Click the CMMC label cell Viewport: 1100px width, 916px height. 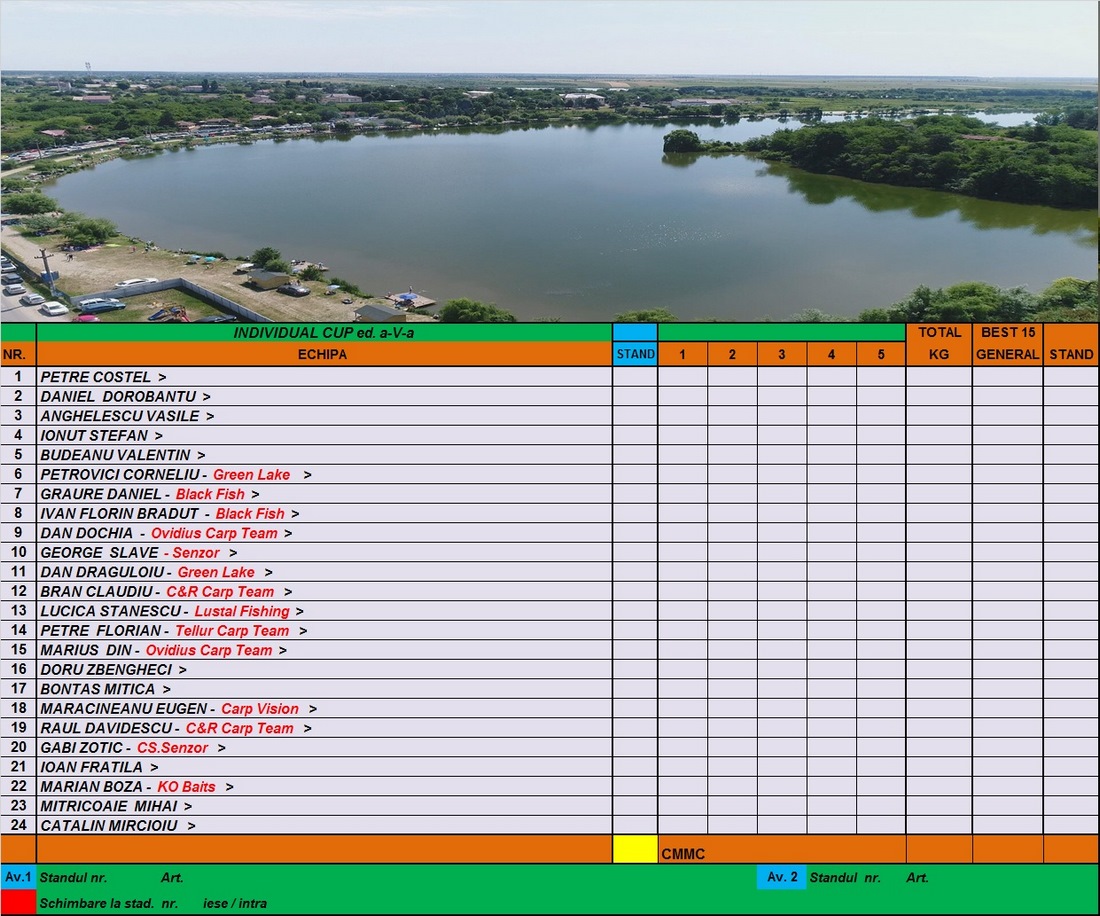pos(683,854)
